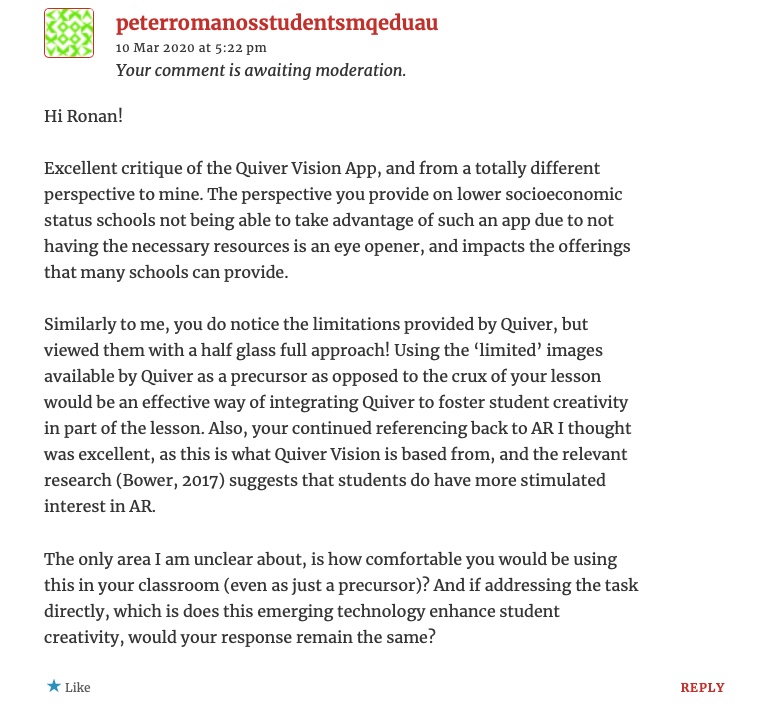Click the 'Hi Ronan!' greeting line

(84, 116)
